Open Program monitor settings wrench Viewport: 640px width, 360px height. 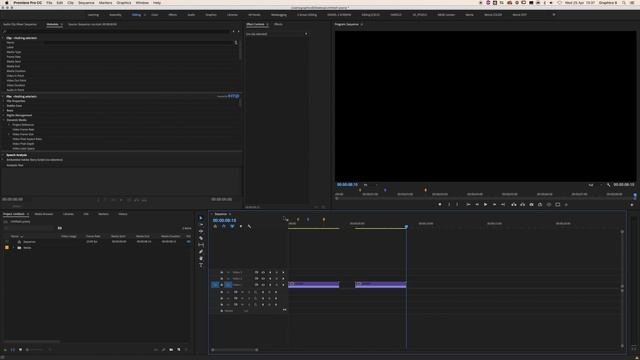(x=608, y=185)
